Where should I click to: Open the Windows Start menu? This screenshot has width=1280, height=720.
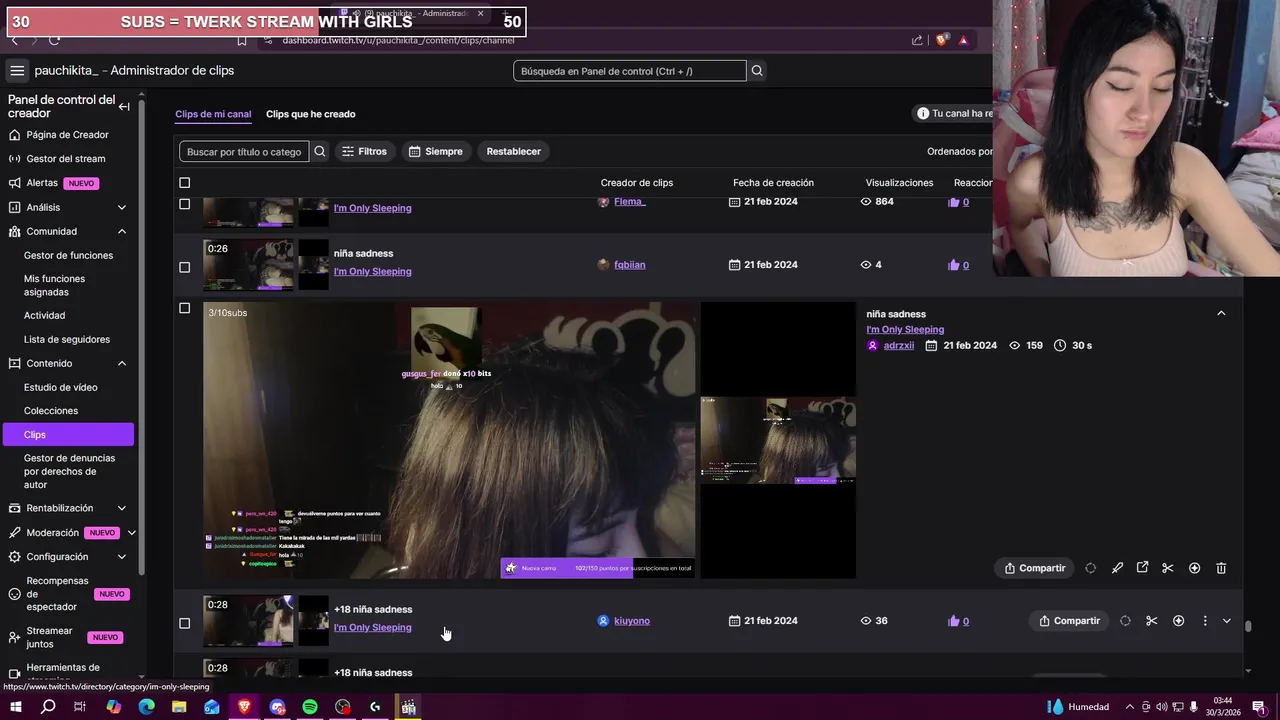15,707
